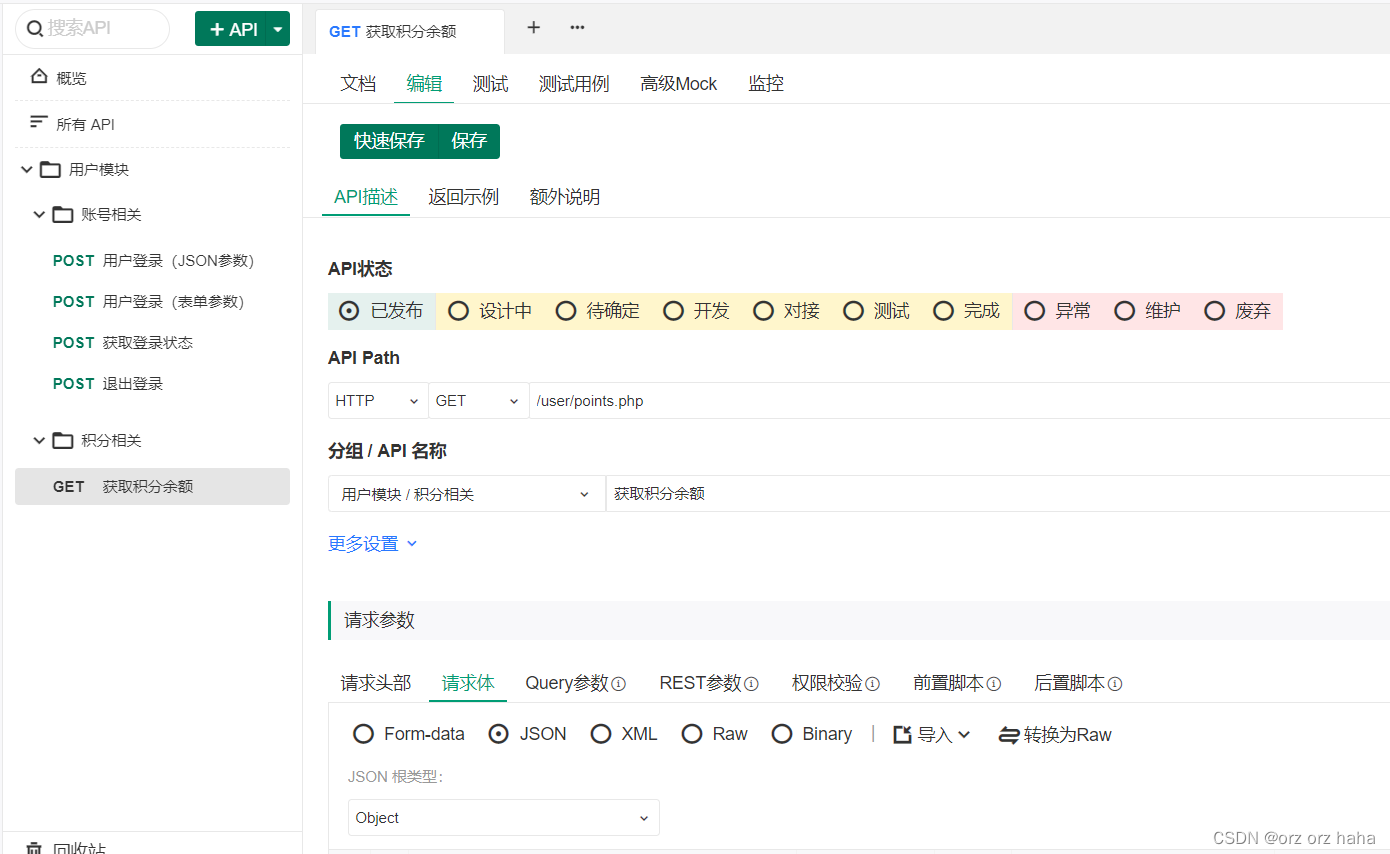Switch to the 文档 tab
This screenshot has width=1390, height=854.
pos(358,84)
